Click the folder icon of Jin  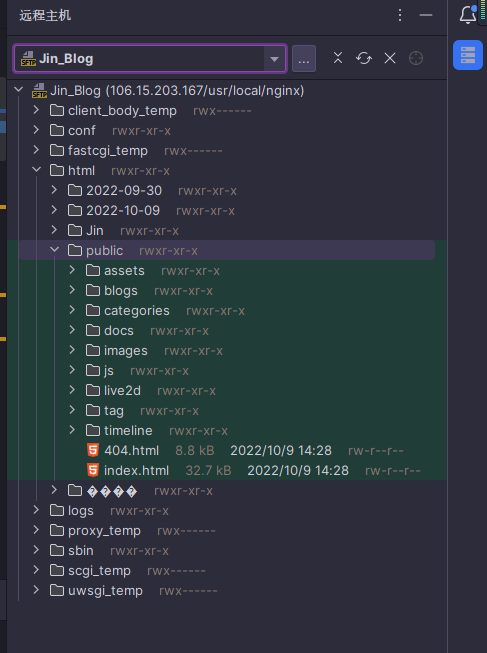coord(75,230)
